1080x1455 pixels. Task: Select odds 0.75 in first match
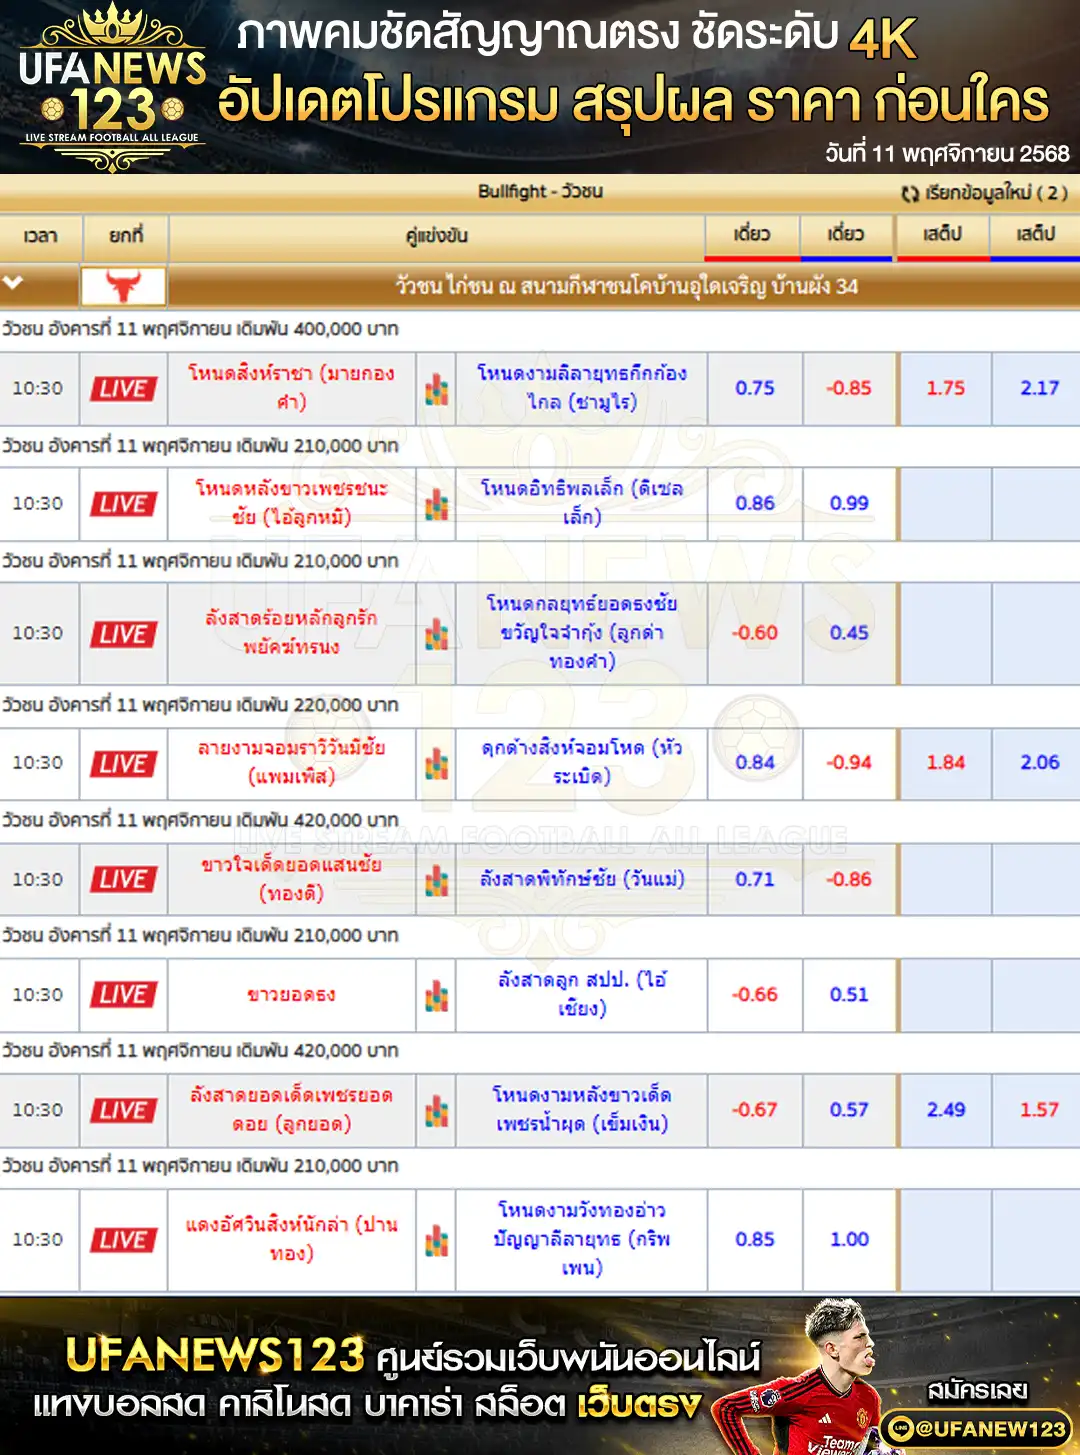pyautogui.click(x=754, y=388)
